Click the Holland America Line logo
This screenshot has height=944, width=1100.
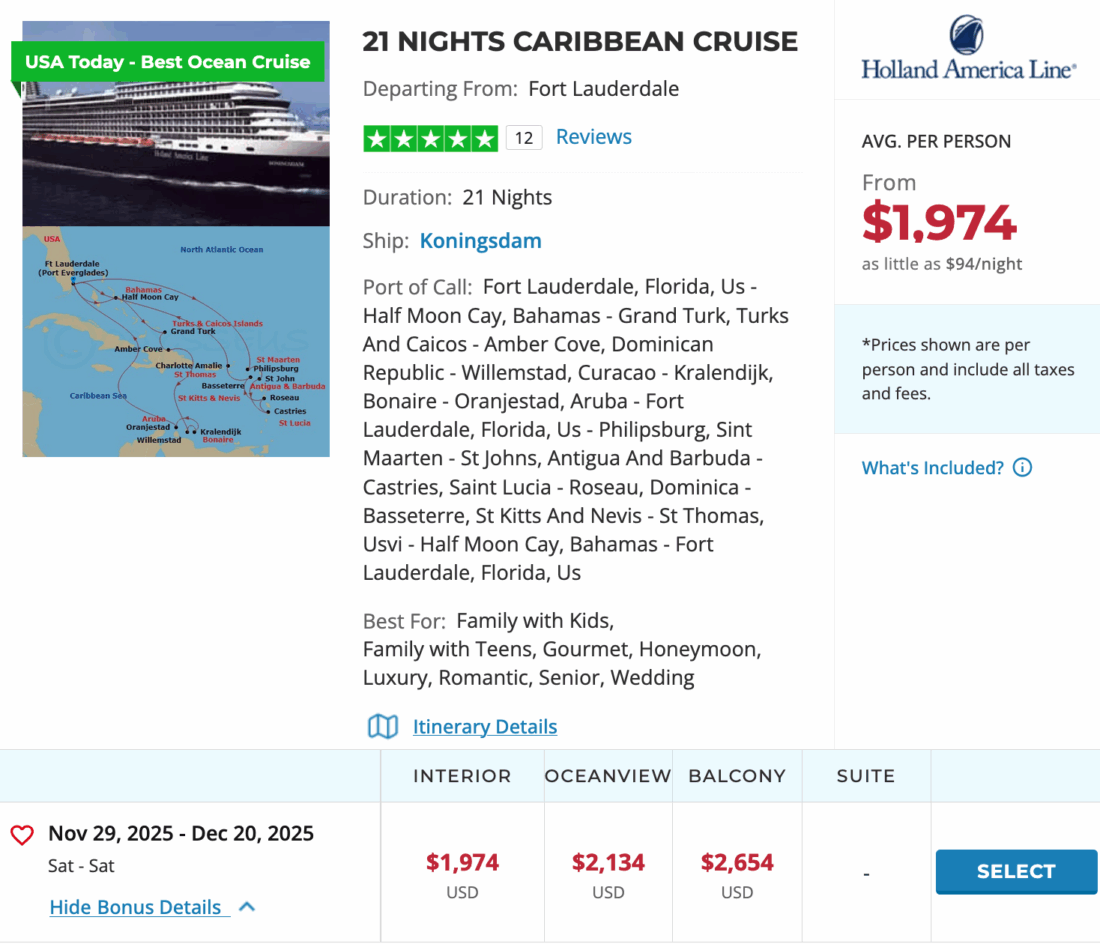click(968, 48)
